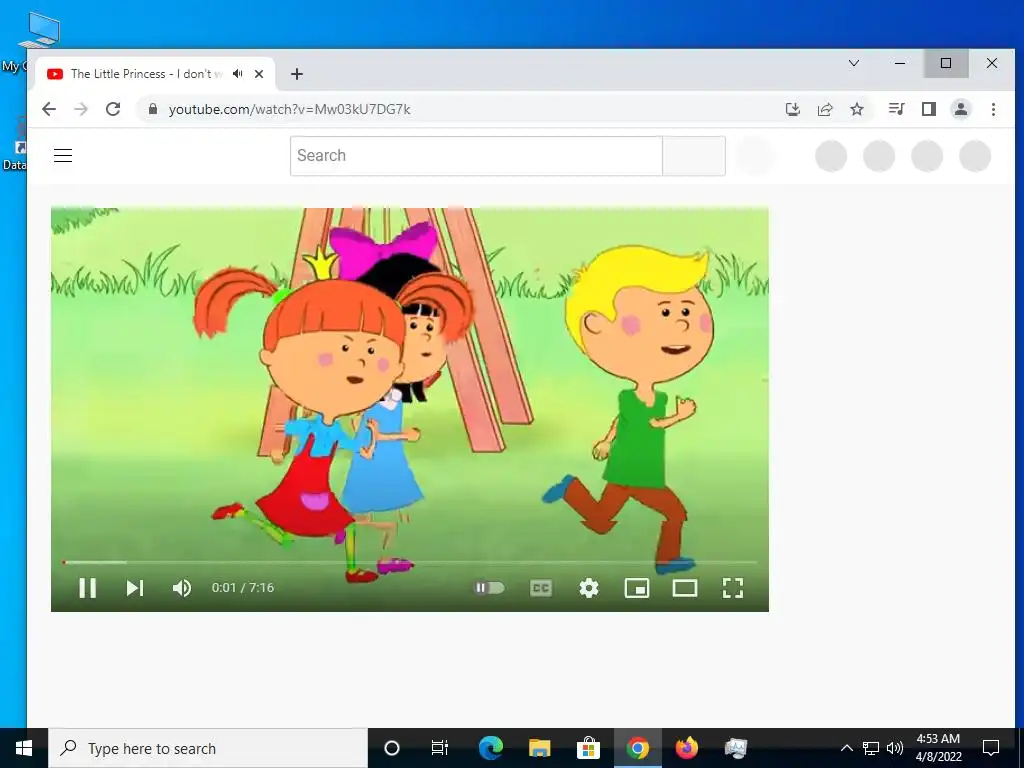1024x768 pixels.
Task: Switch to Chrome in the taskbar
Action: coord(637,748)
